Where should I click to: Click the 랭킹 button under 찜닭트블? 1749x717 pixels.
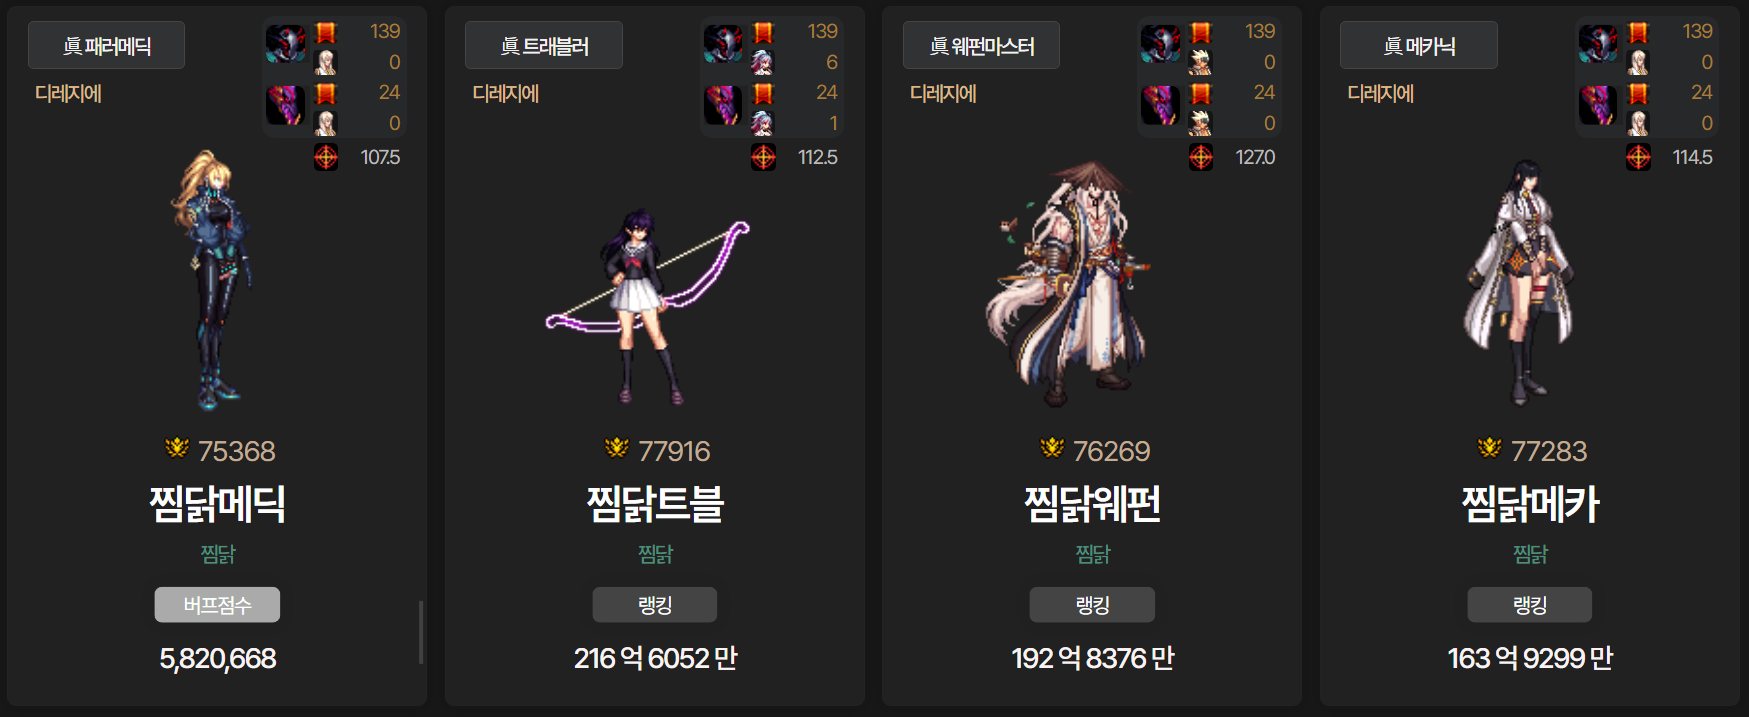[655, 605]
